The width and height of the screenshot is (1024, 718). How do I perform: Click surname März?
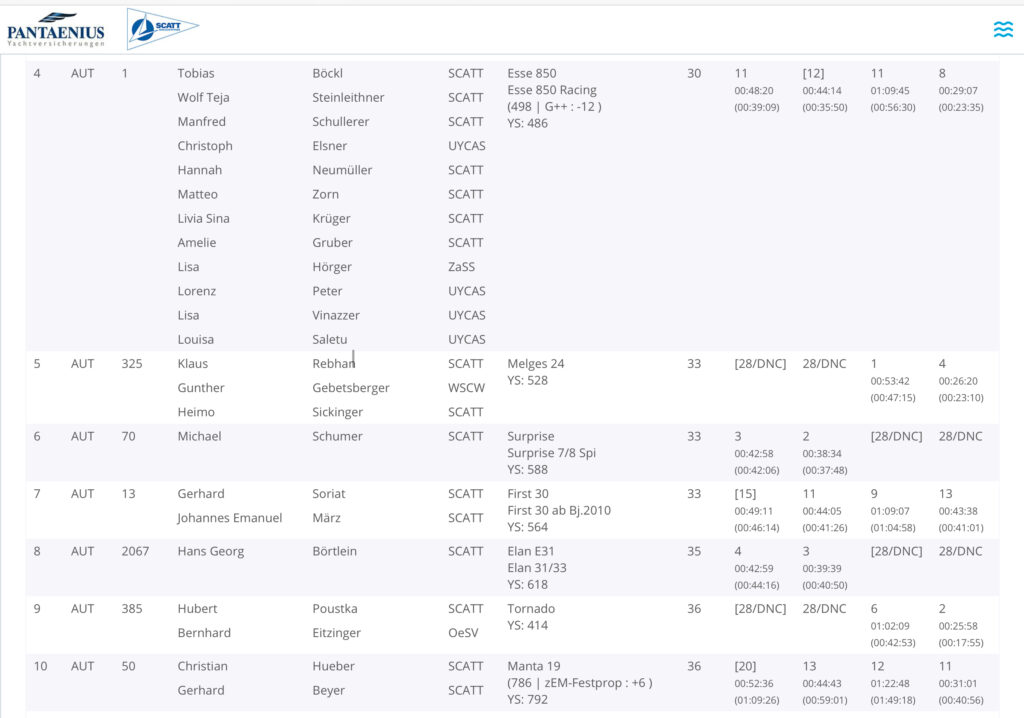pos(326,517)
